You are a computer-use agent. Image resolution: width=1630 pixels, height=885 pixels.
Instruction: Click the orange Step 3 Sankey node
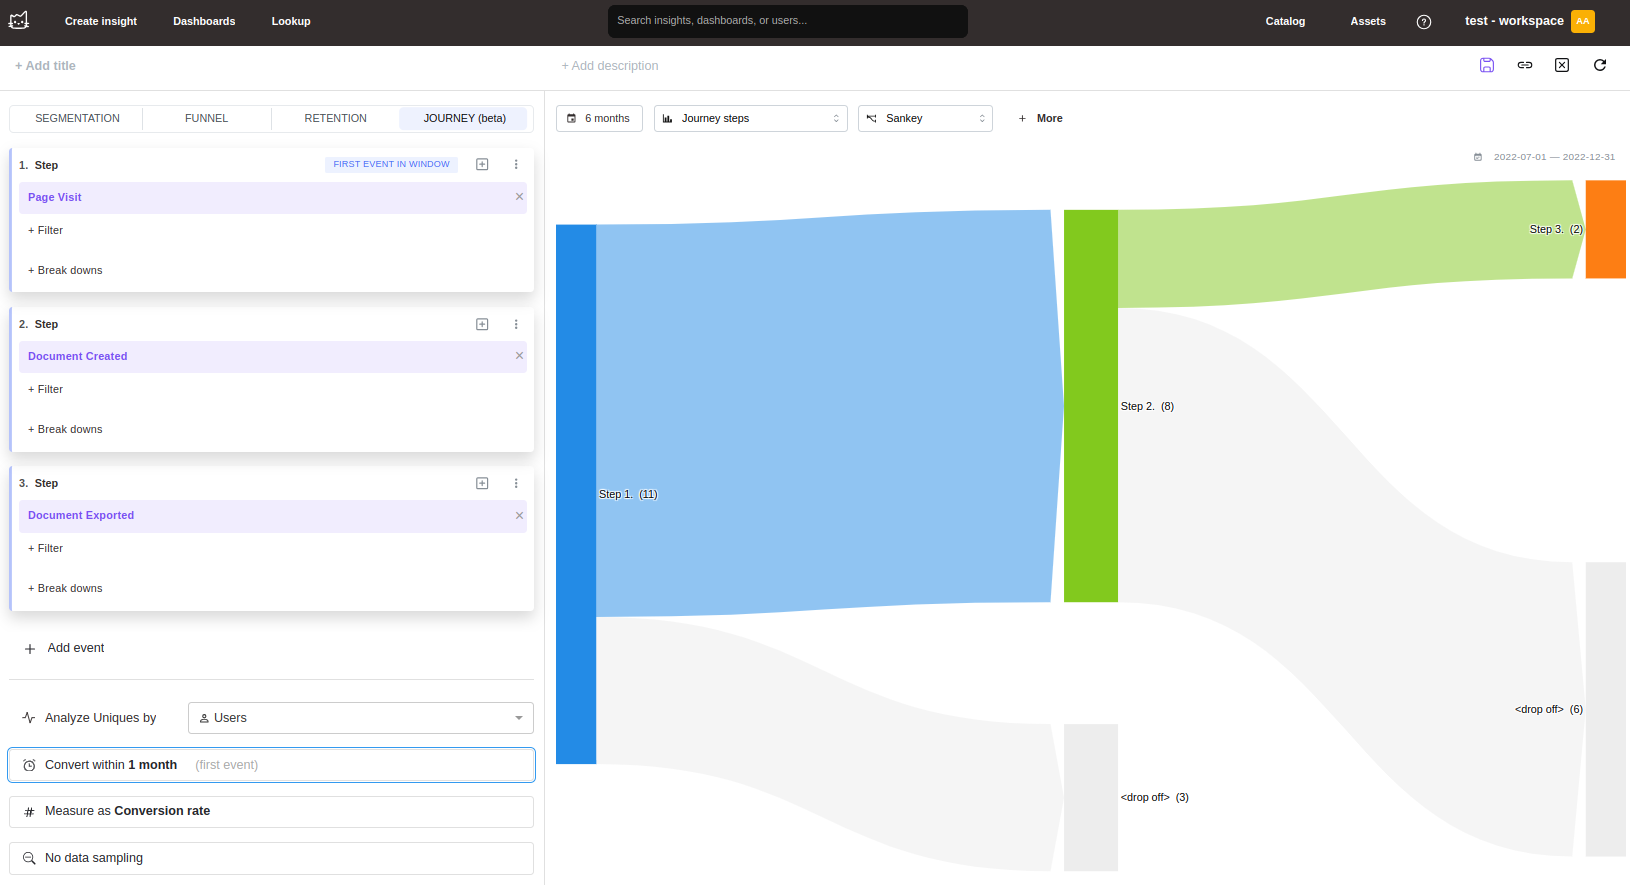1605,229
